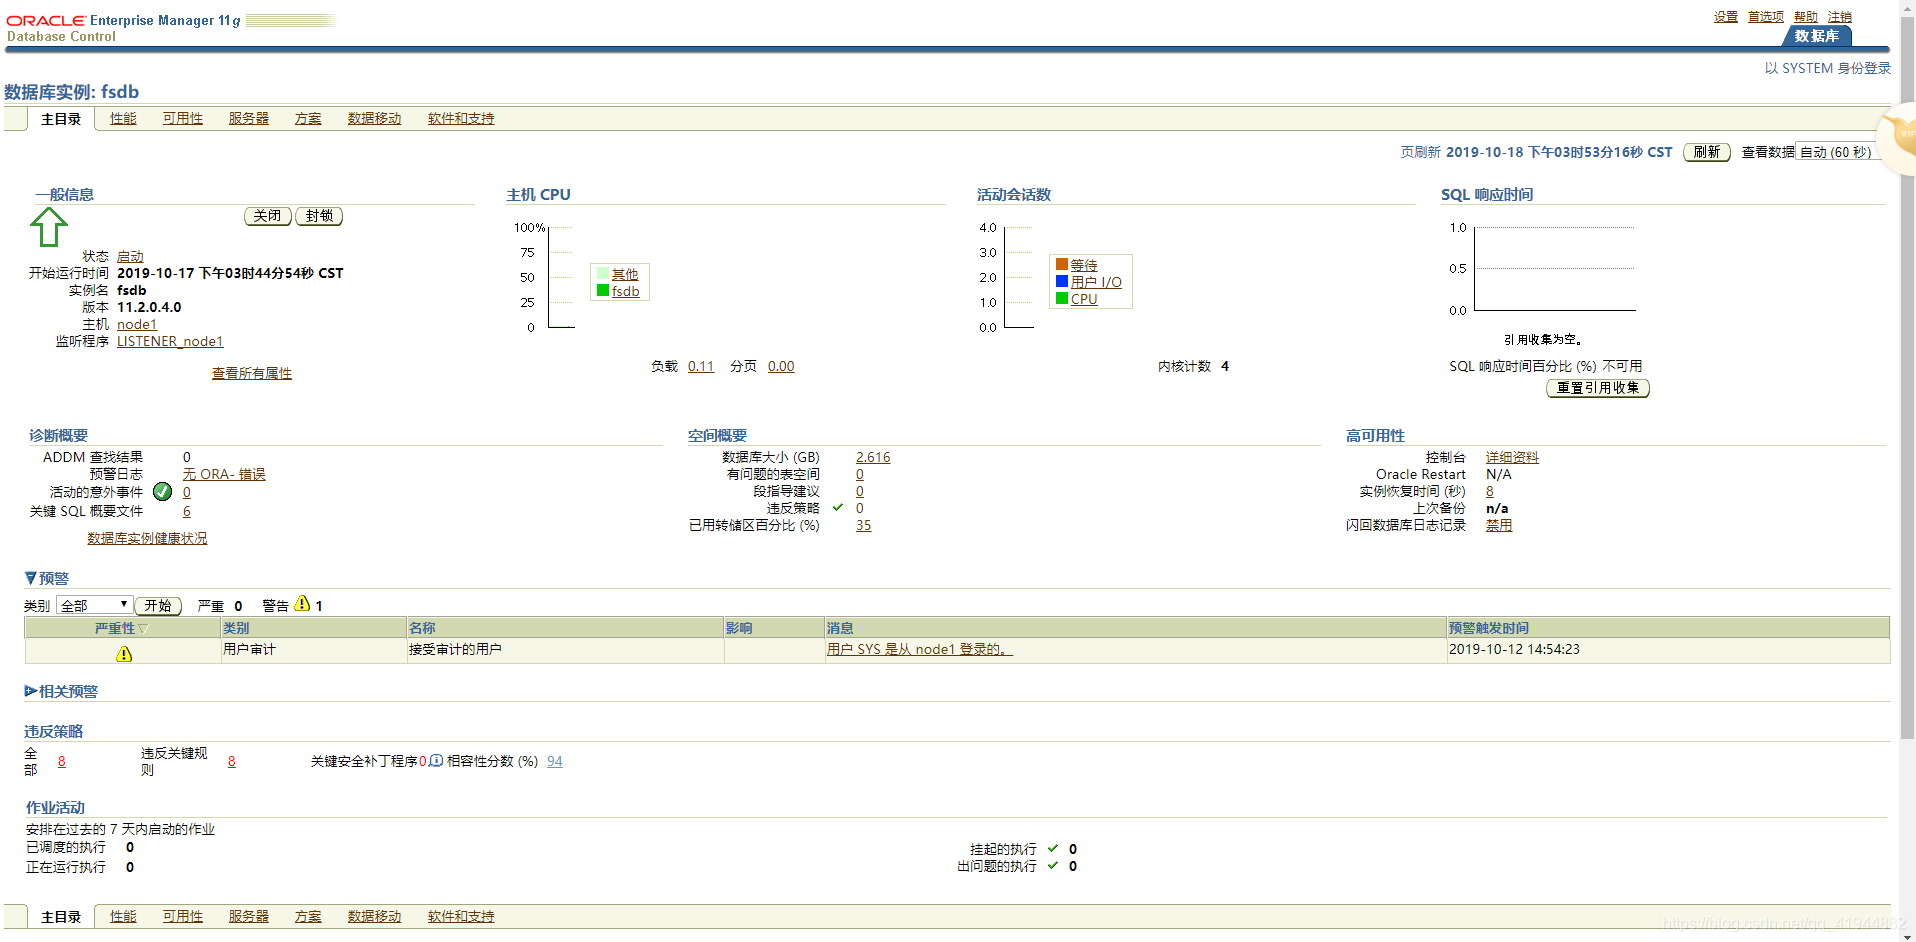Switch to bottom 性能 tab
This screenshot has height=942, width=1916.
(123, 916)
